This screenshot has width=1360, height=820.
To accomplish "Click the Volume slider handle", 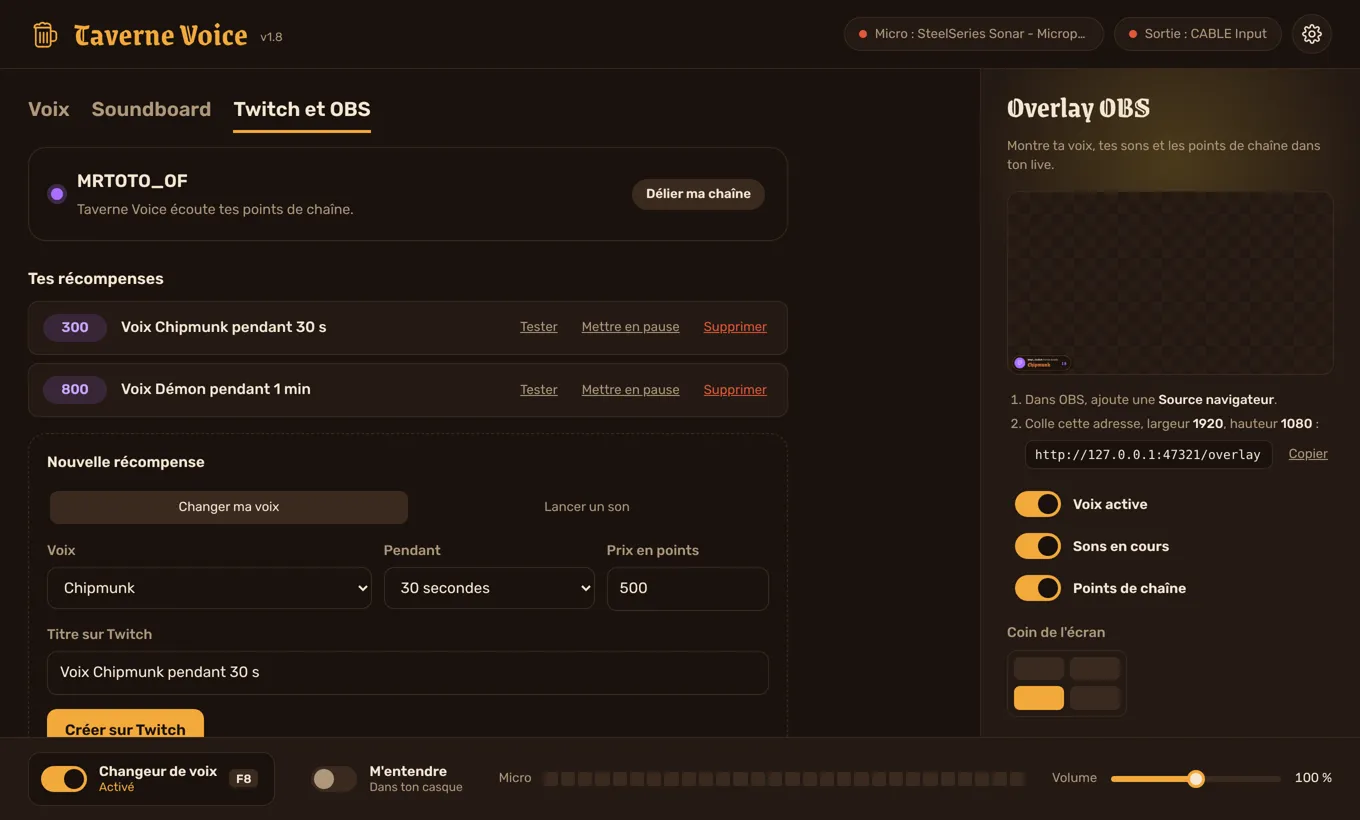I will [1196, 779].
